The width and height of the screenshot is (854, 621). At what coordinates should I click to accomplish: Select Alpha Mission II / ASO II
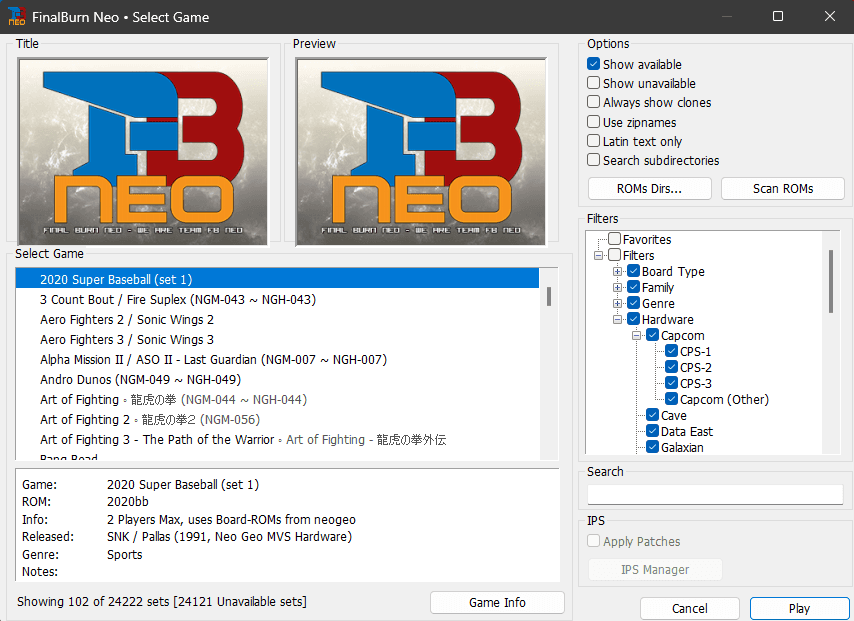click(277, 360)
